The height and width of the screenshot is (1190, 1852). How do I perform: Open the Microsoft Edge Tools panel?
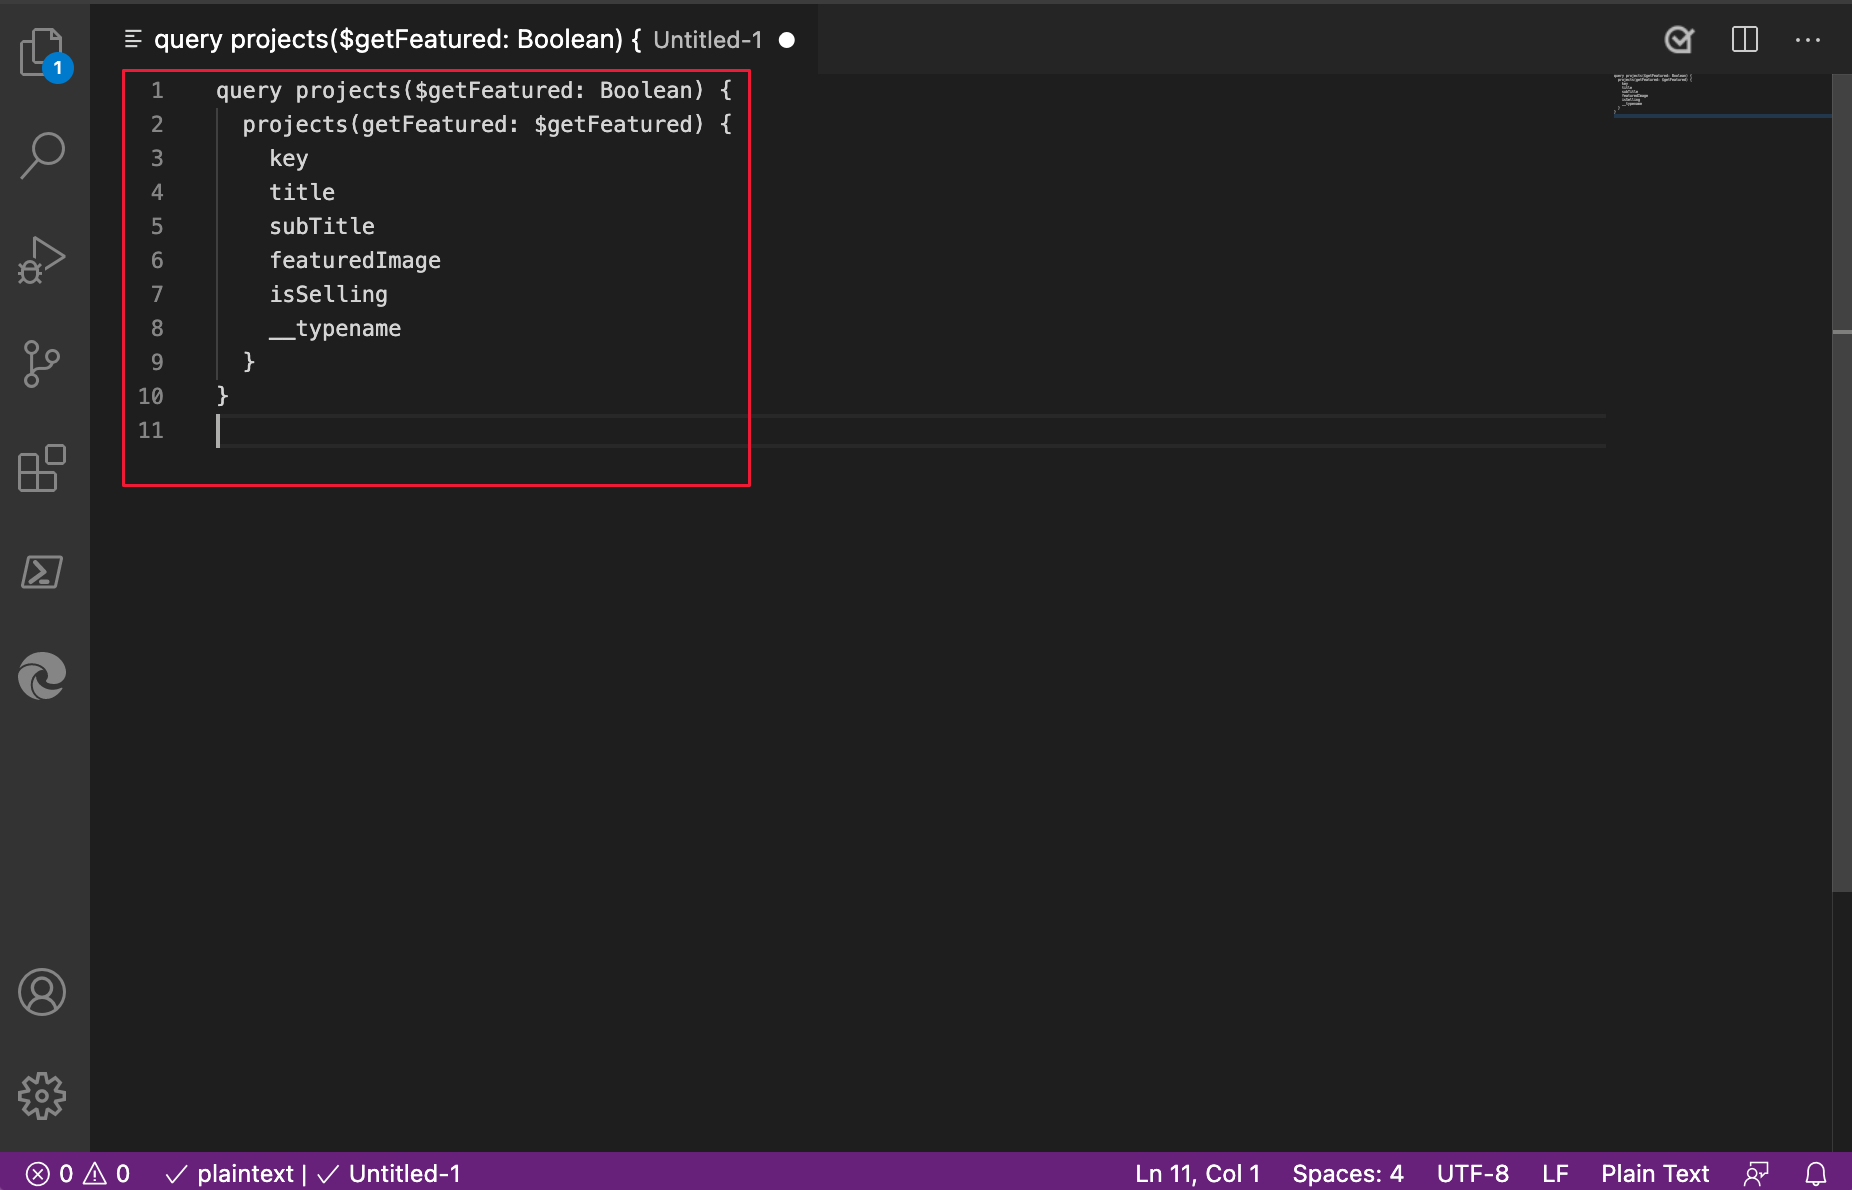43,676
